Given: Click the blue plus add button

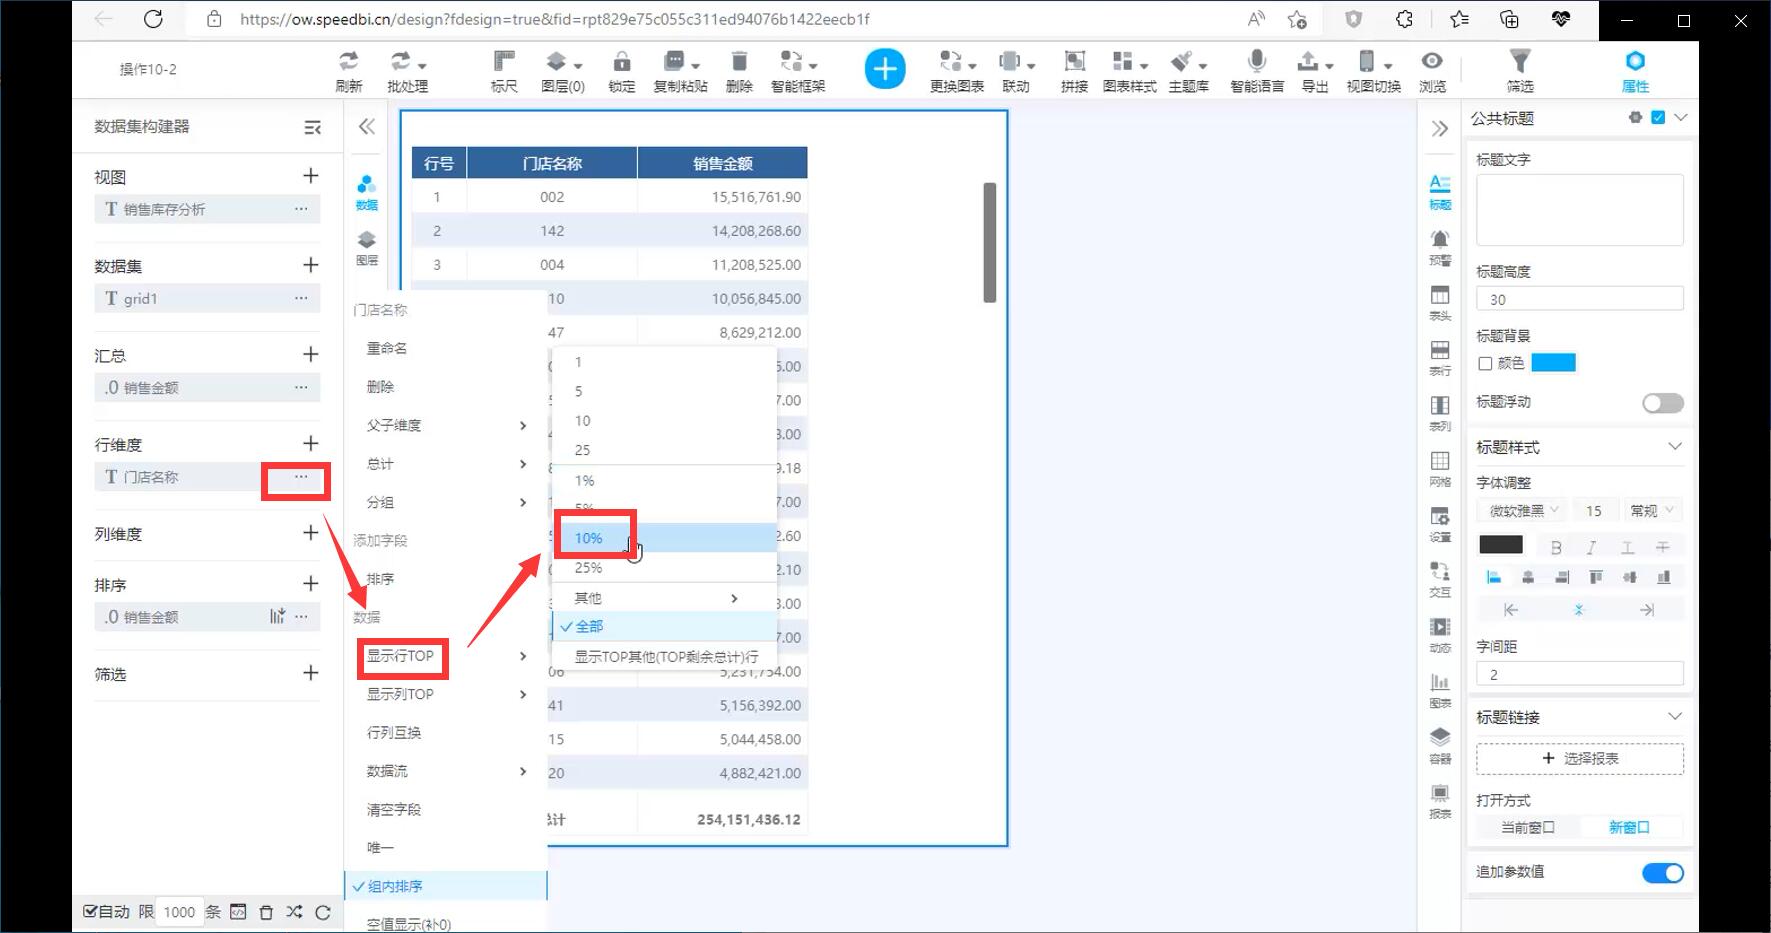Looking at the screenshot, I should [x=884, y=69].
